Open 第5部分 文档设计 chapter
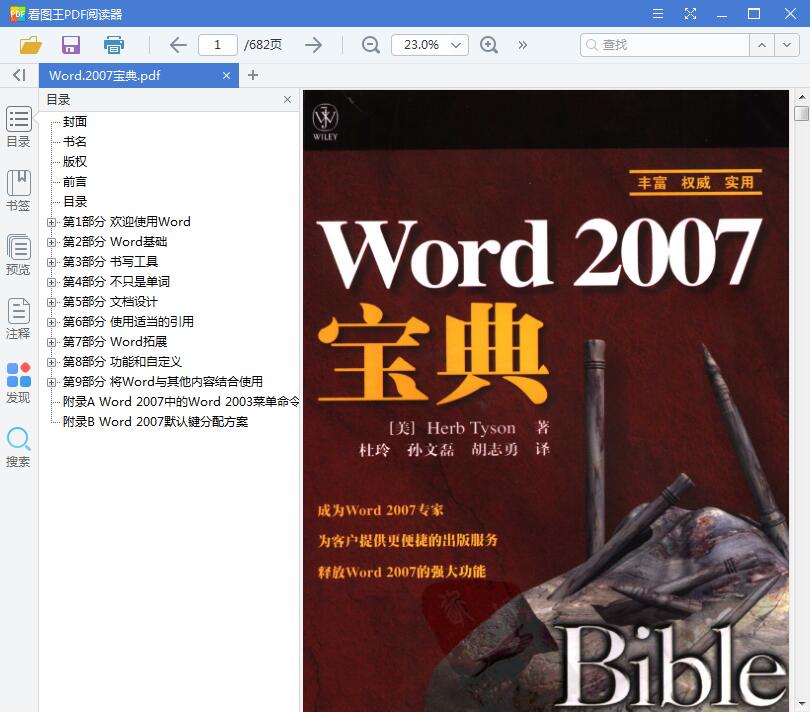810x712 pixels. (x=110, y=302)
